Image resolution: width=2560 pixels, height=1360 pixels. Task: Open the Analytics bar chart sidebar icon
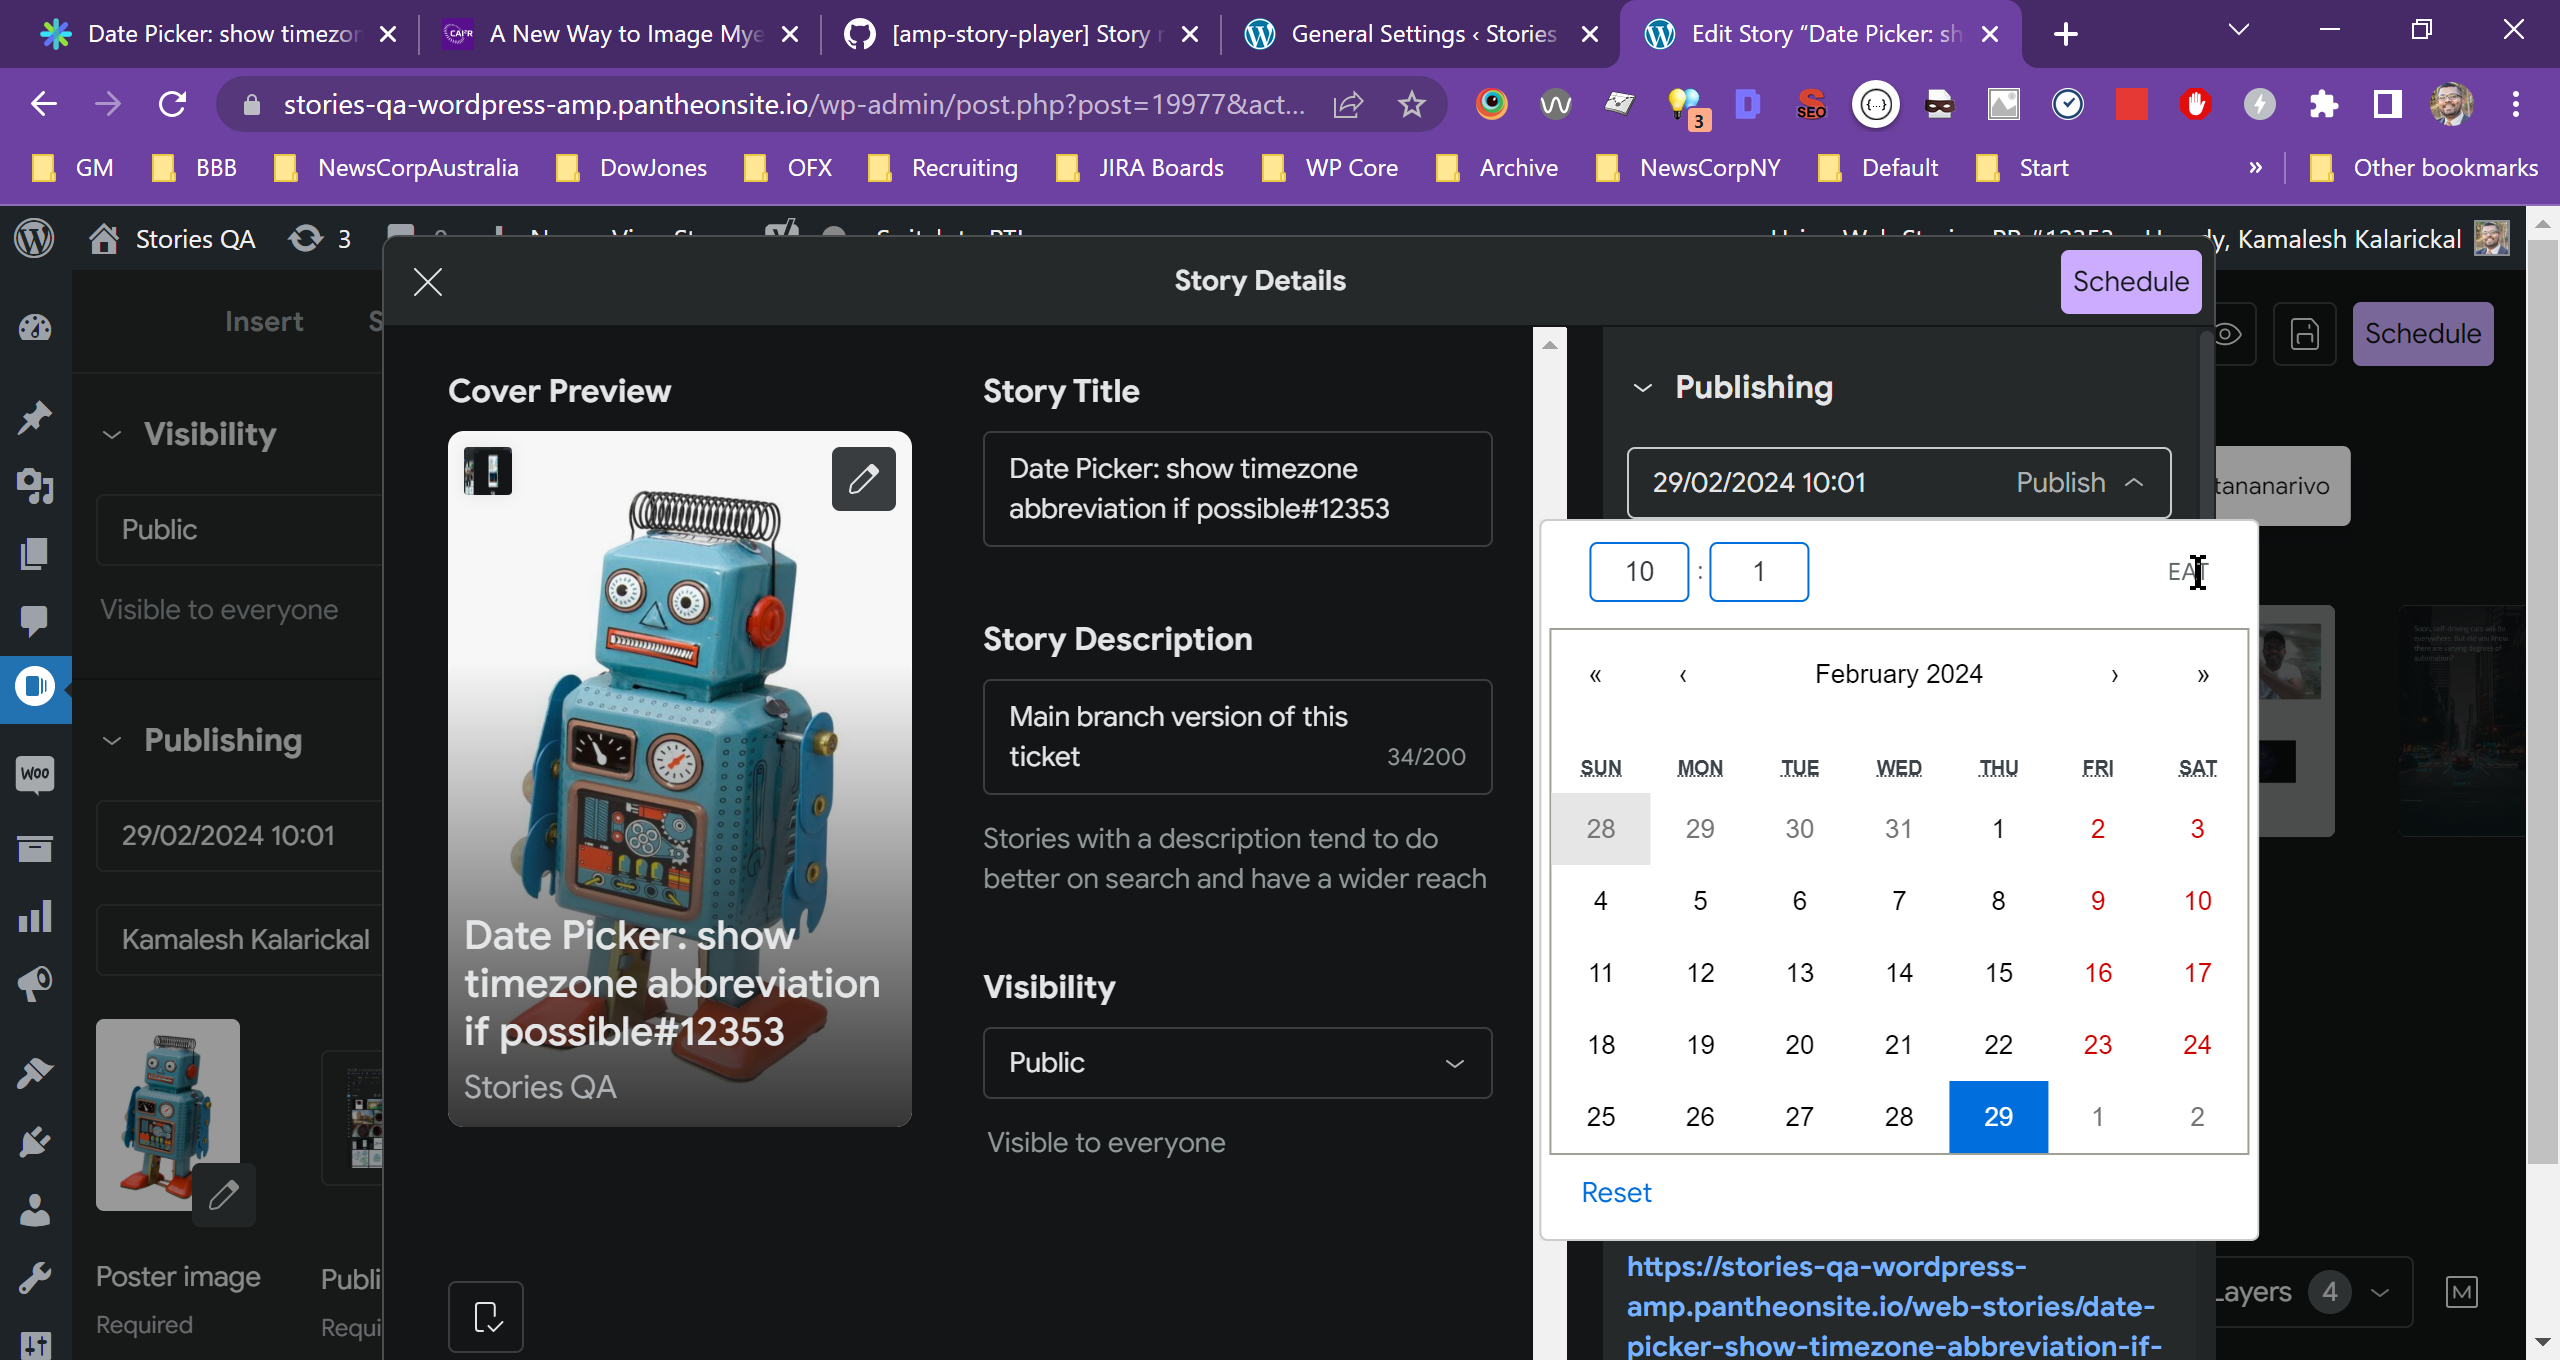(35, 916)
